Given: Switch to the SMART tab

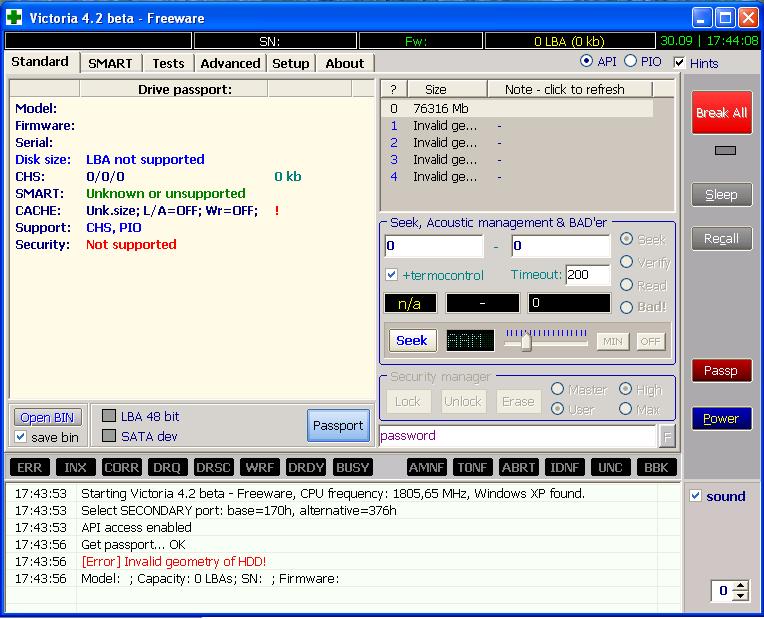Looking at the screenshot, I should (x=110, y=63).
